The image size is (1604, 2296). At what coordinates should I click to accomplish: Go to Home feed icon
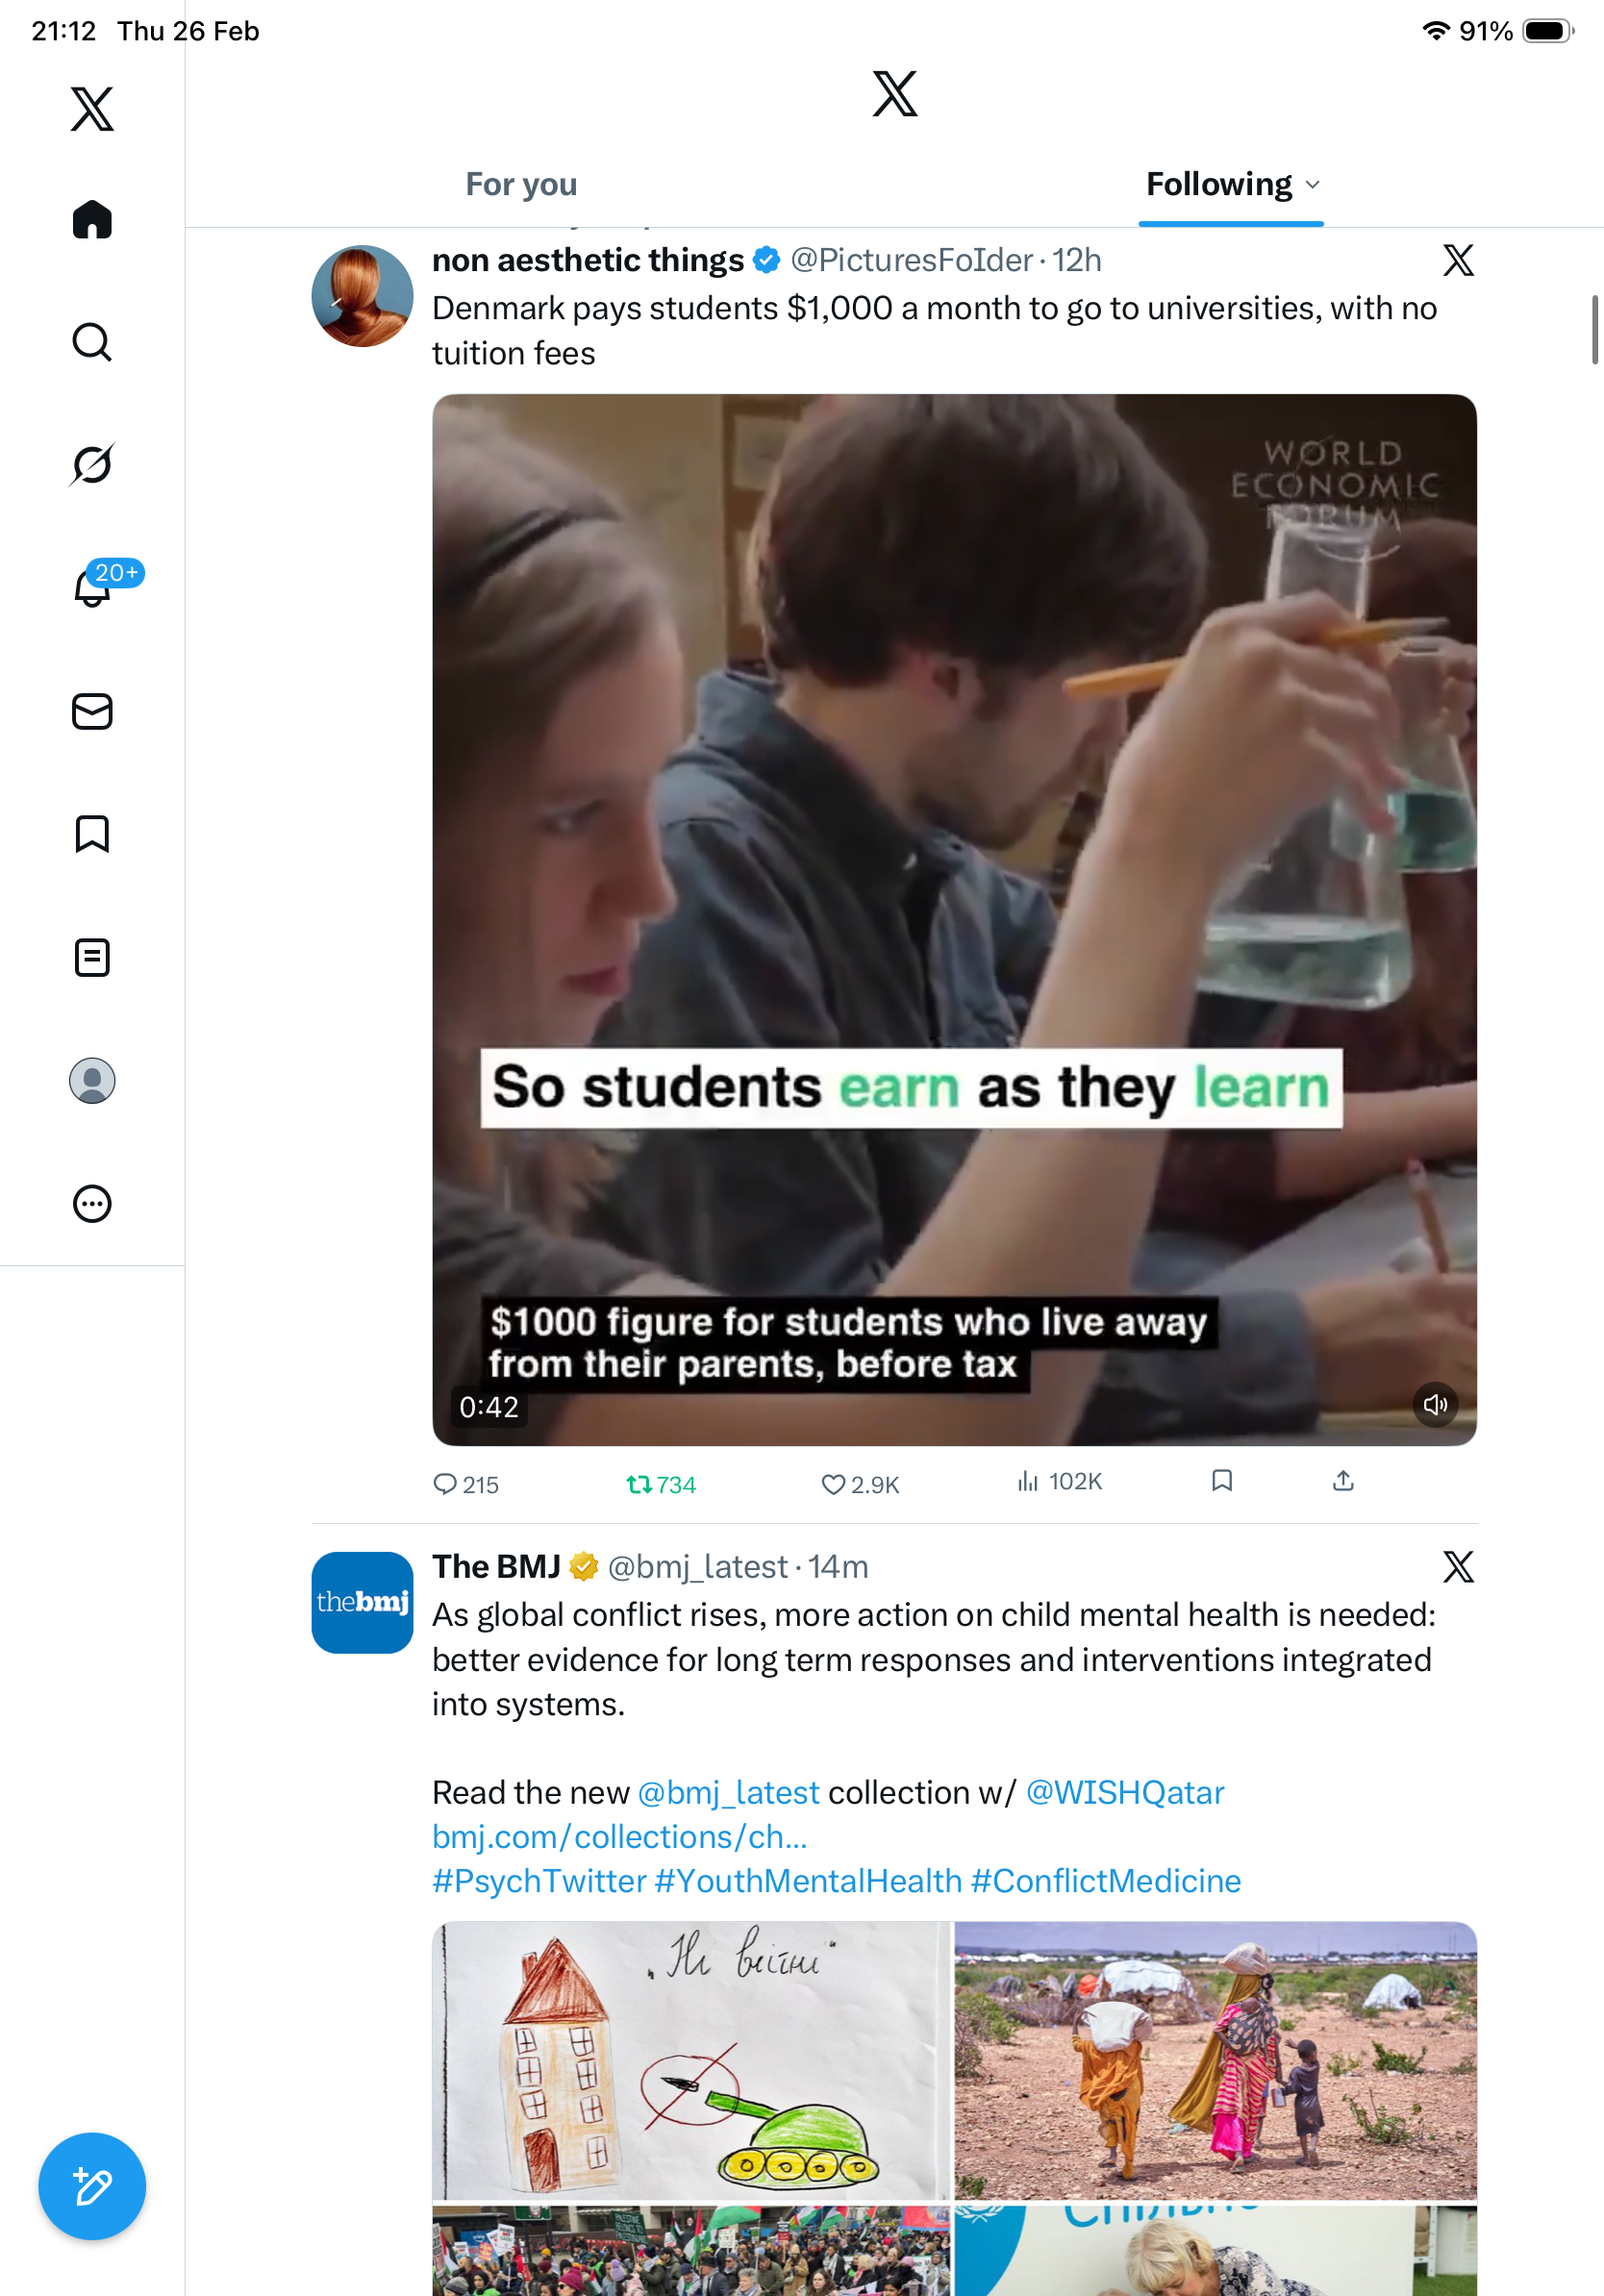[x=92, y=220]
